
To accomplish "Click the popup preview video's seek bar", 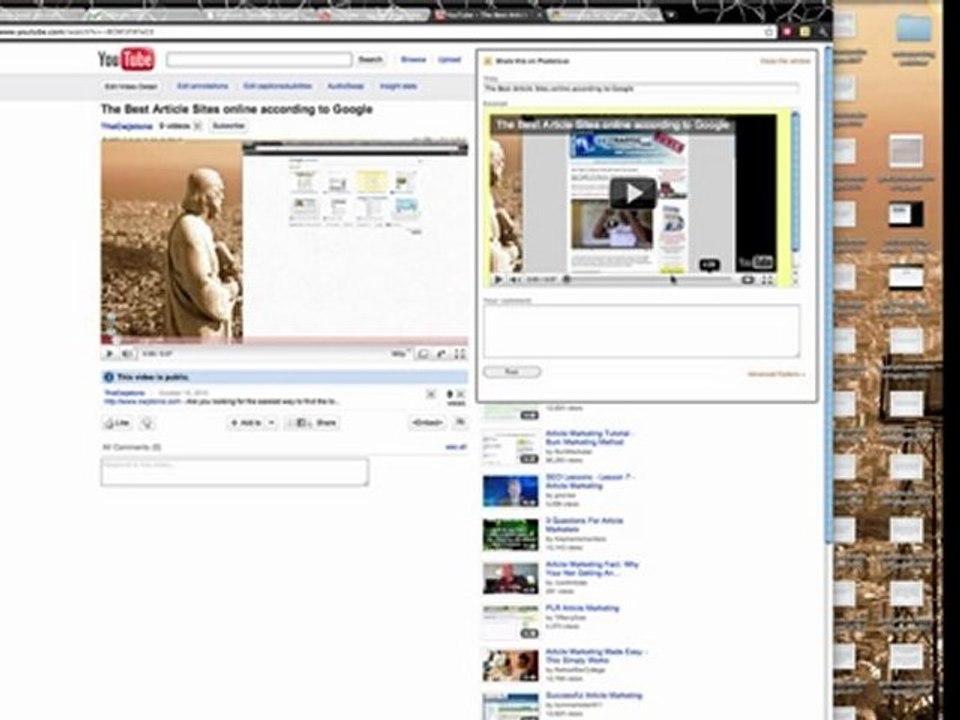I will click(650, 280).
